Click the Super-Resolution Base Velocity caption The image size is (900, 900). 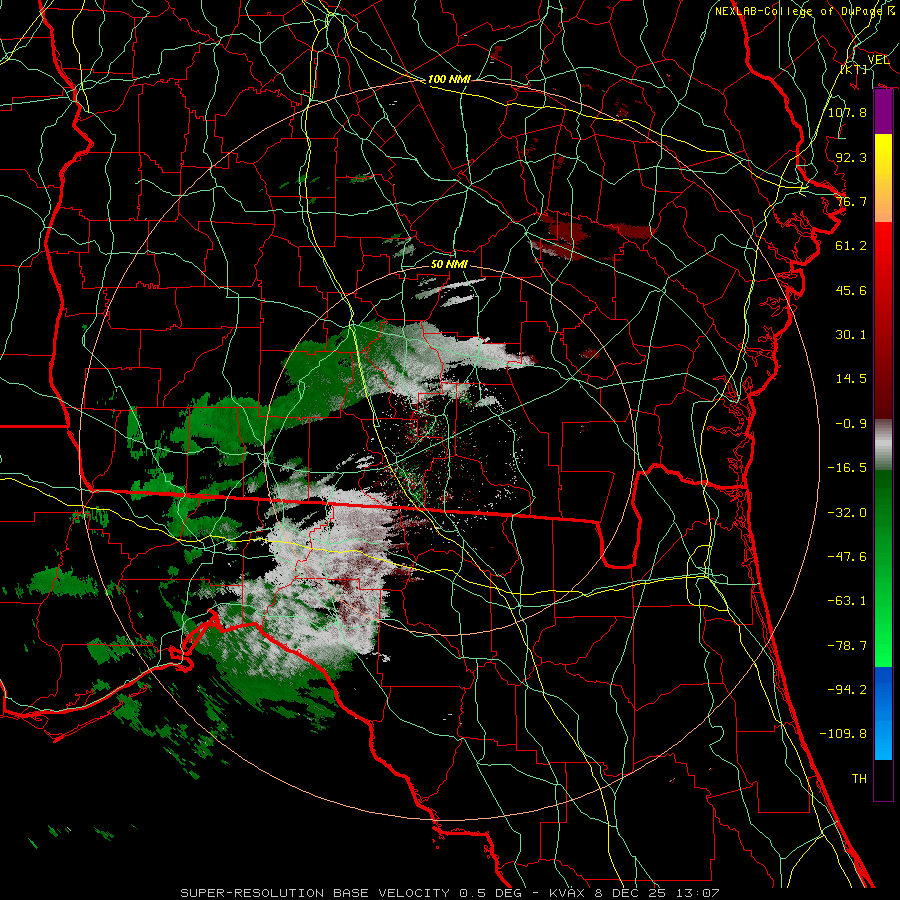point(449,893)
